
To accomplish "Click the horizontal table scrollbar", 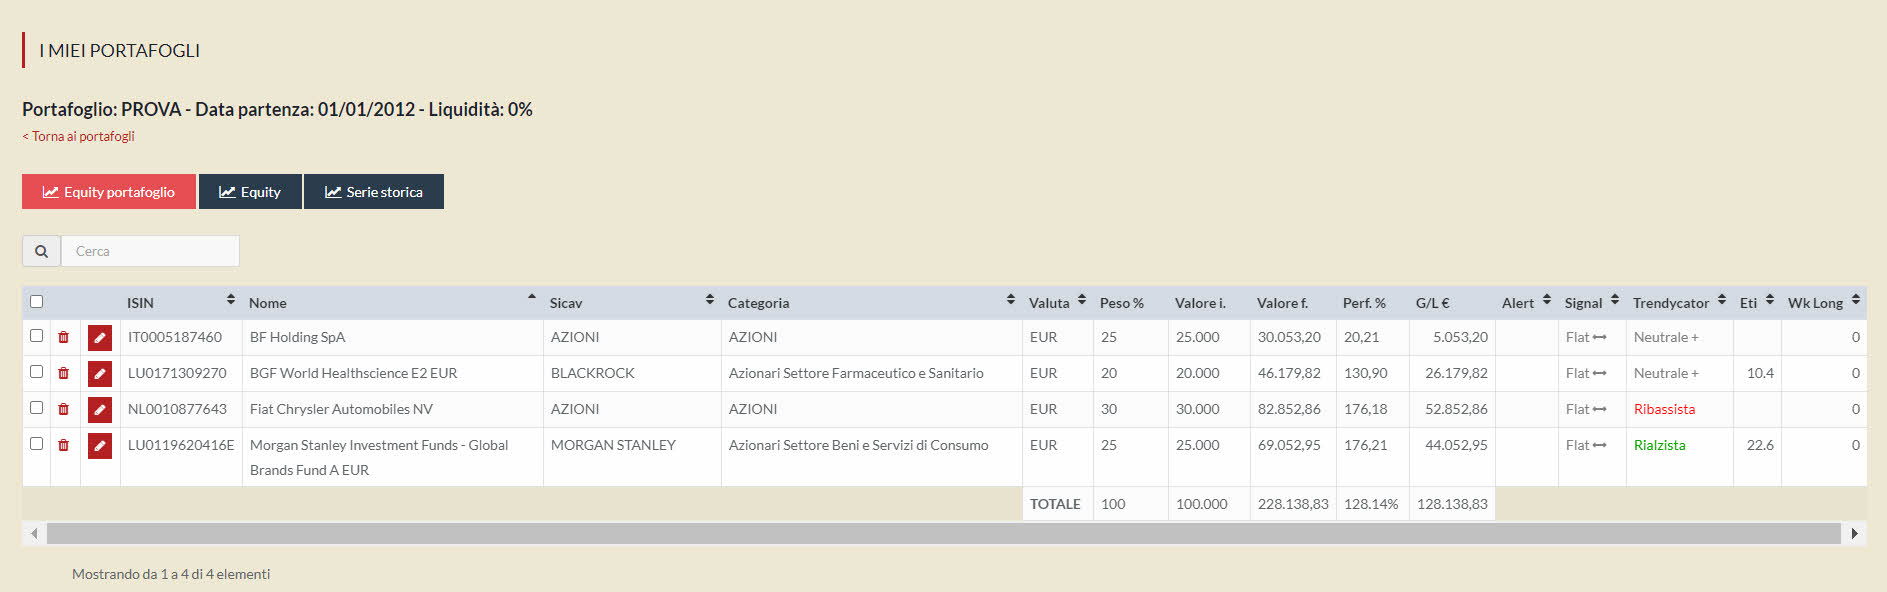I will (943, 534).
